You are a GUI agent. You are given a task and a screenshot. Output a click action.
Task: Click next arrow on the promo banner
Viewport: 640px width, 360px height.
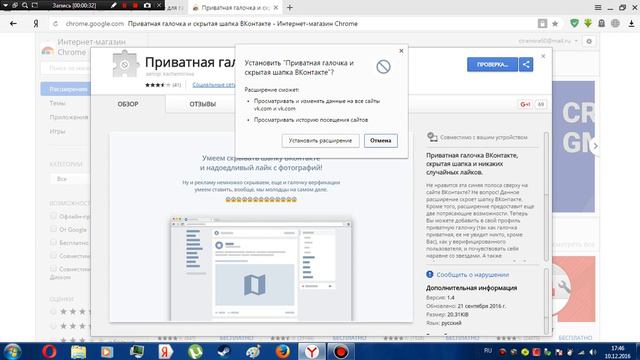coord(595,146)
